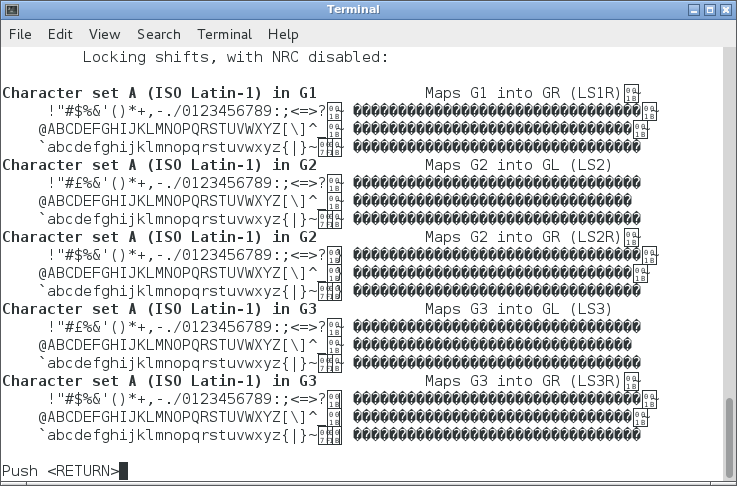Click the 'Locking shifts, with NRC disabled' line
Image resolution: width=737 pixels, height=486 pixels.
tap(234, 57)
